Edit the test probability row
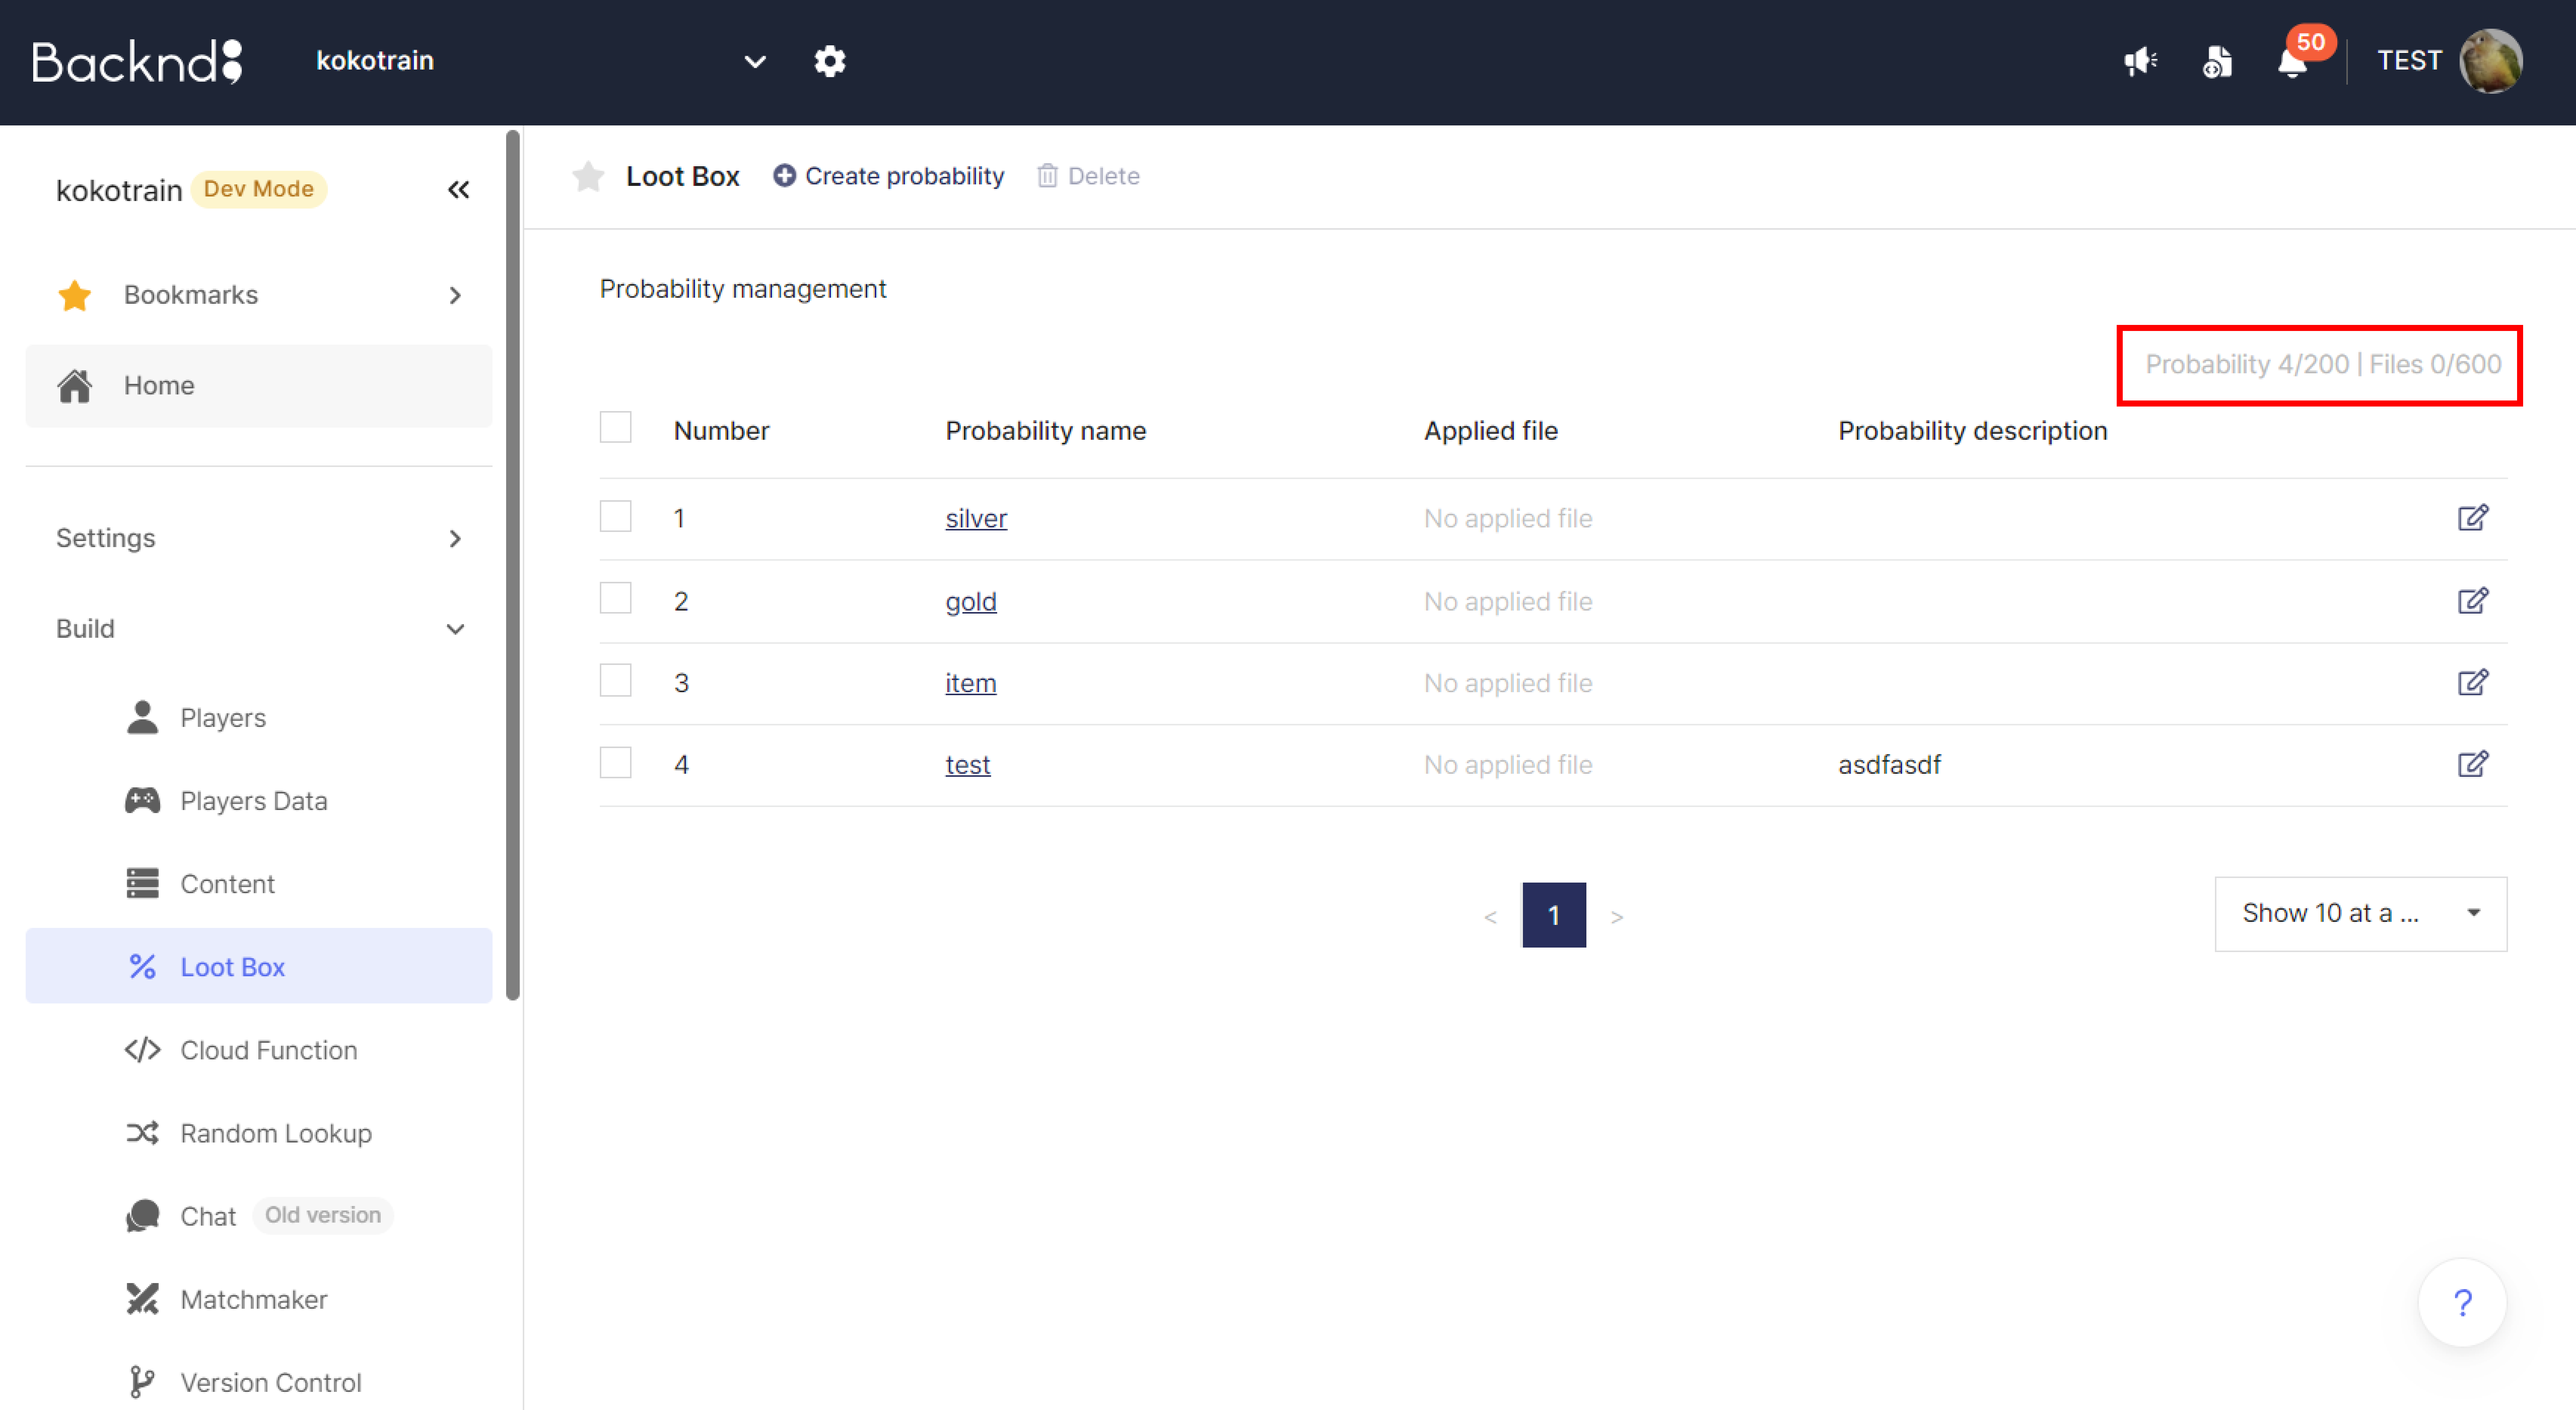 point(2472,764)
